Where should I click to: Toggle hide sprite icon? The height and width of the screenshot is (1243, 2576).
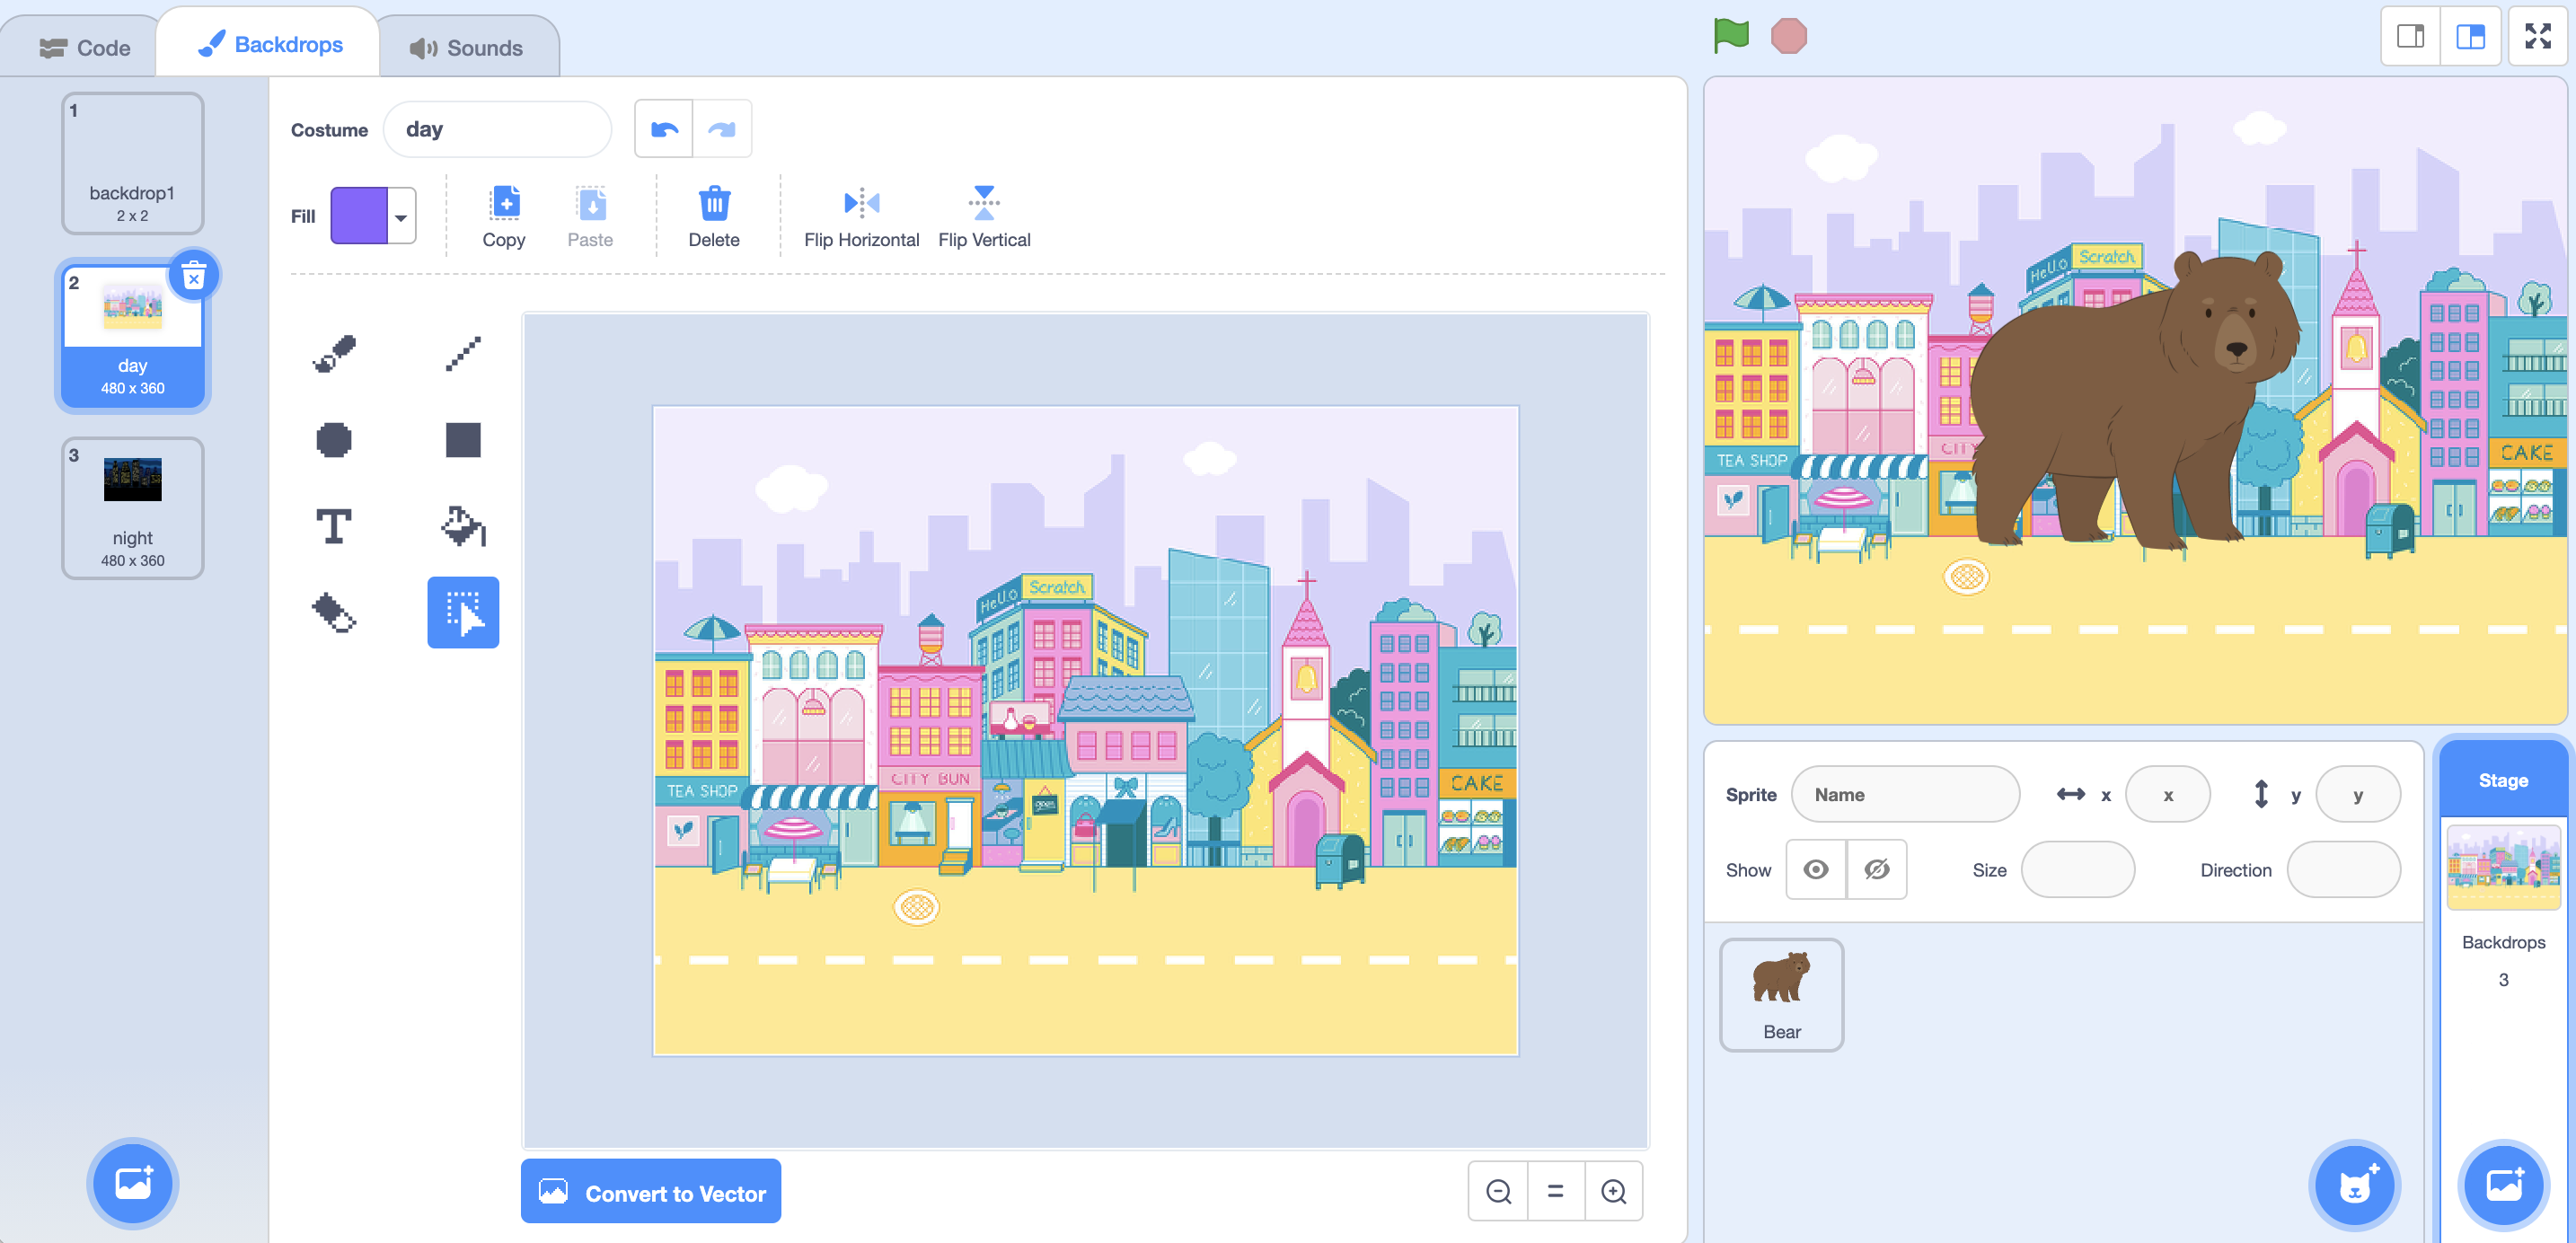point(1876,867)
